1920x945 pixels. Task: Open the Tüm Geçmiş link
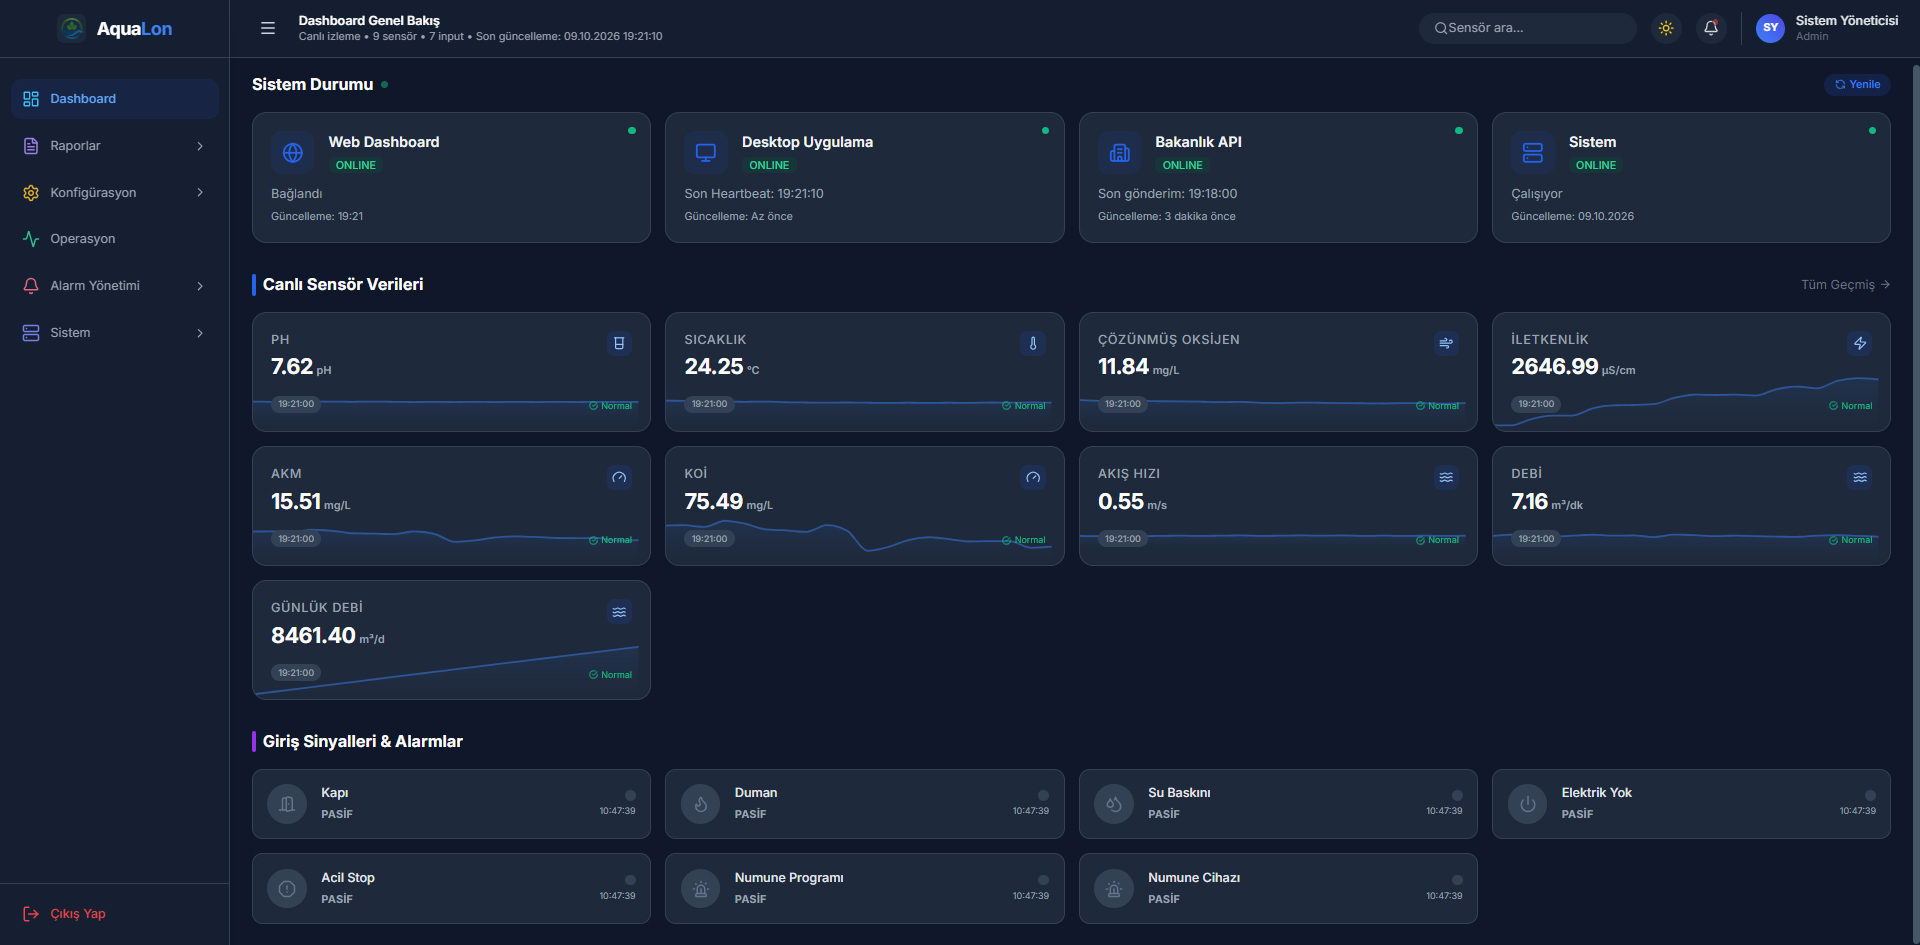pyautogui.click(x=1845, y=285)
